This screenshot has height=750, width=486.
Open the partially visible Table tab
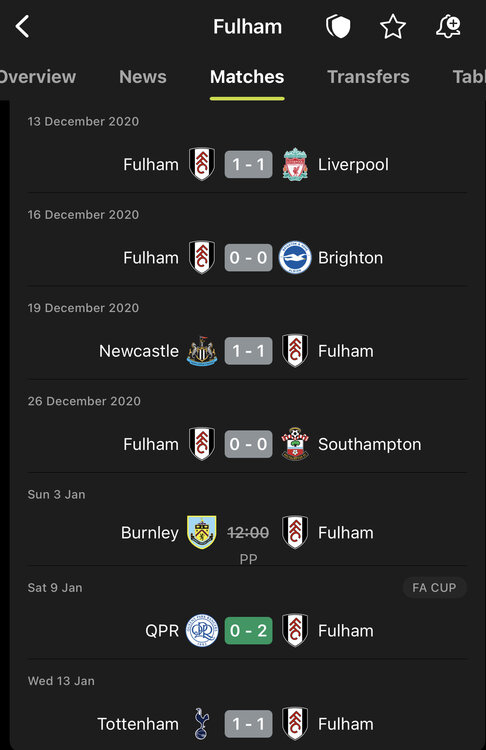pos(469,77)
